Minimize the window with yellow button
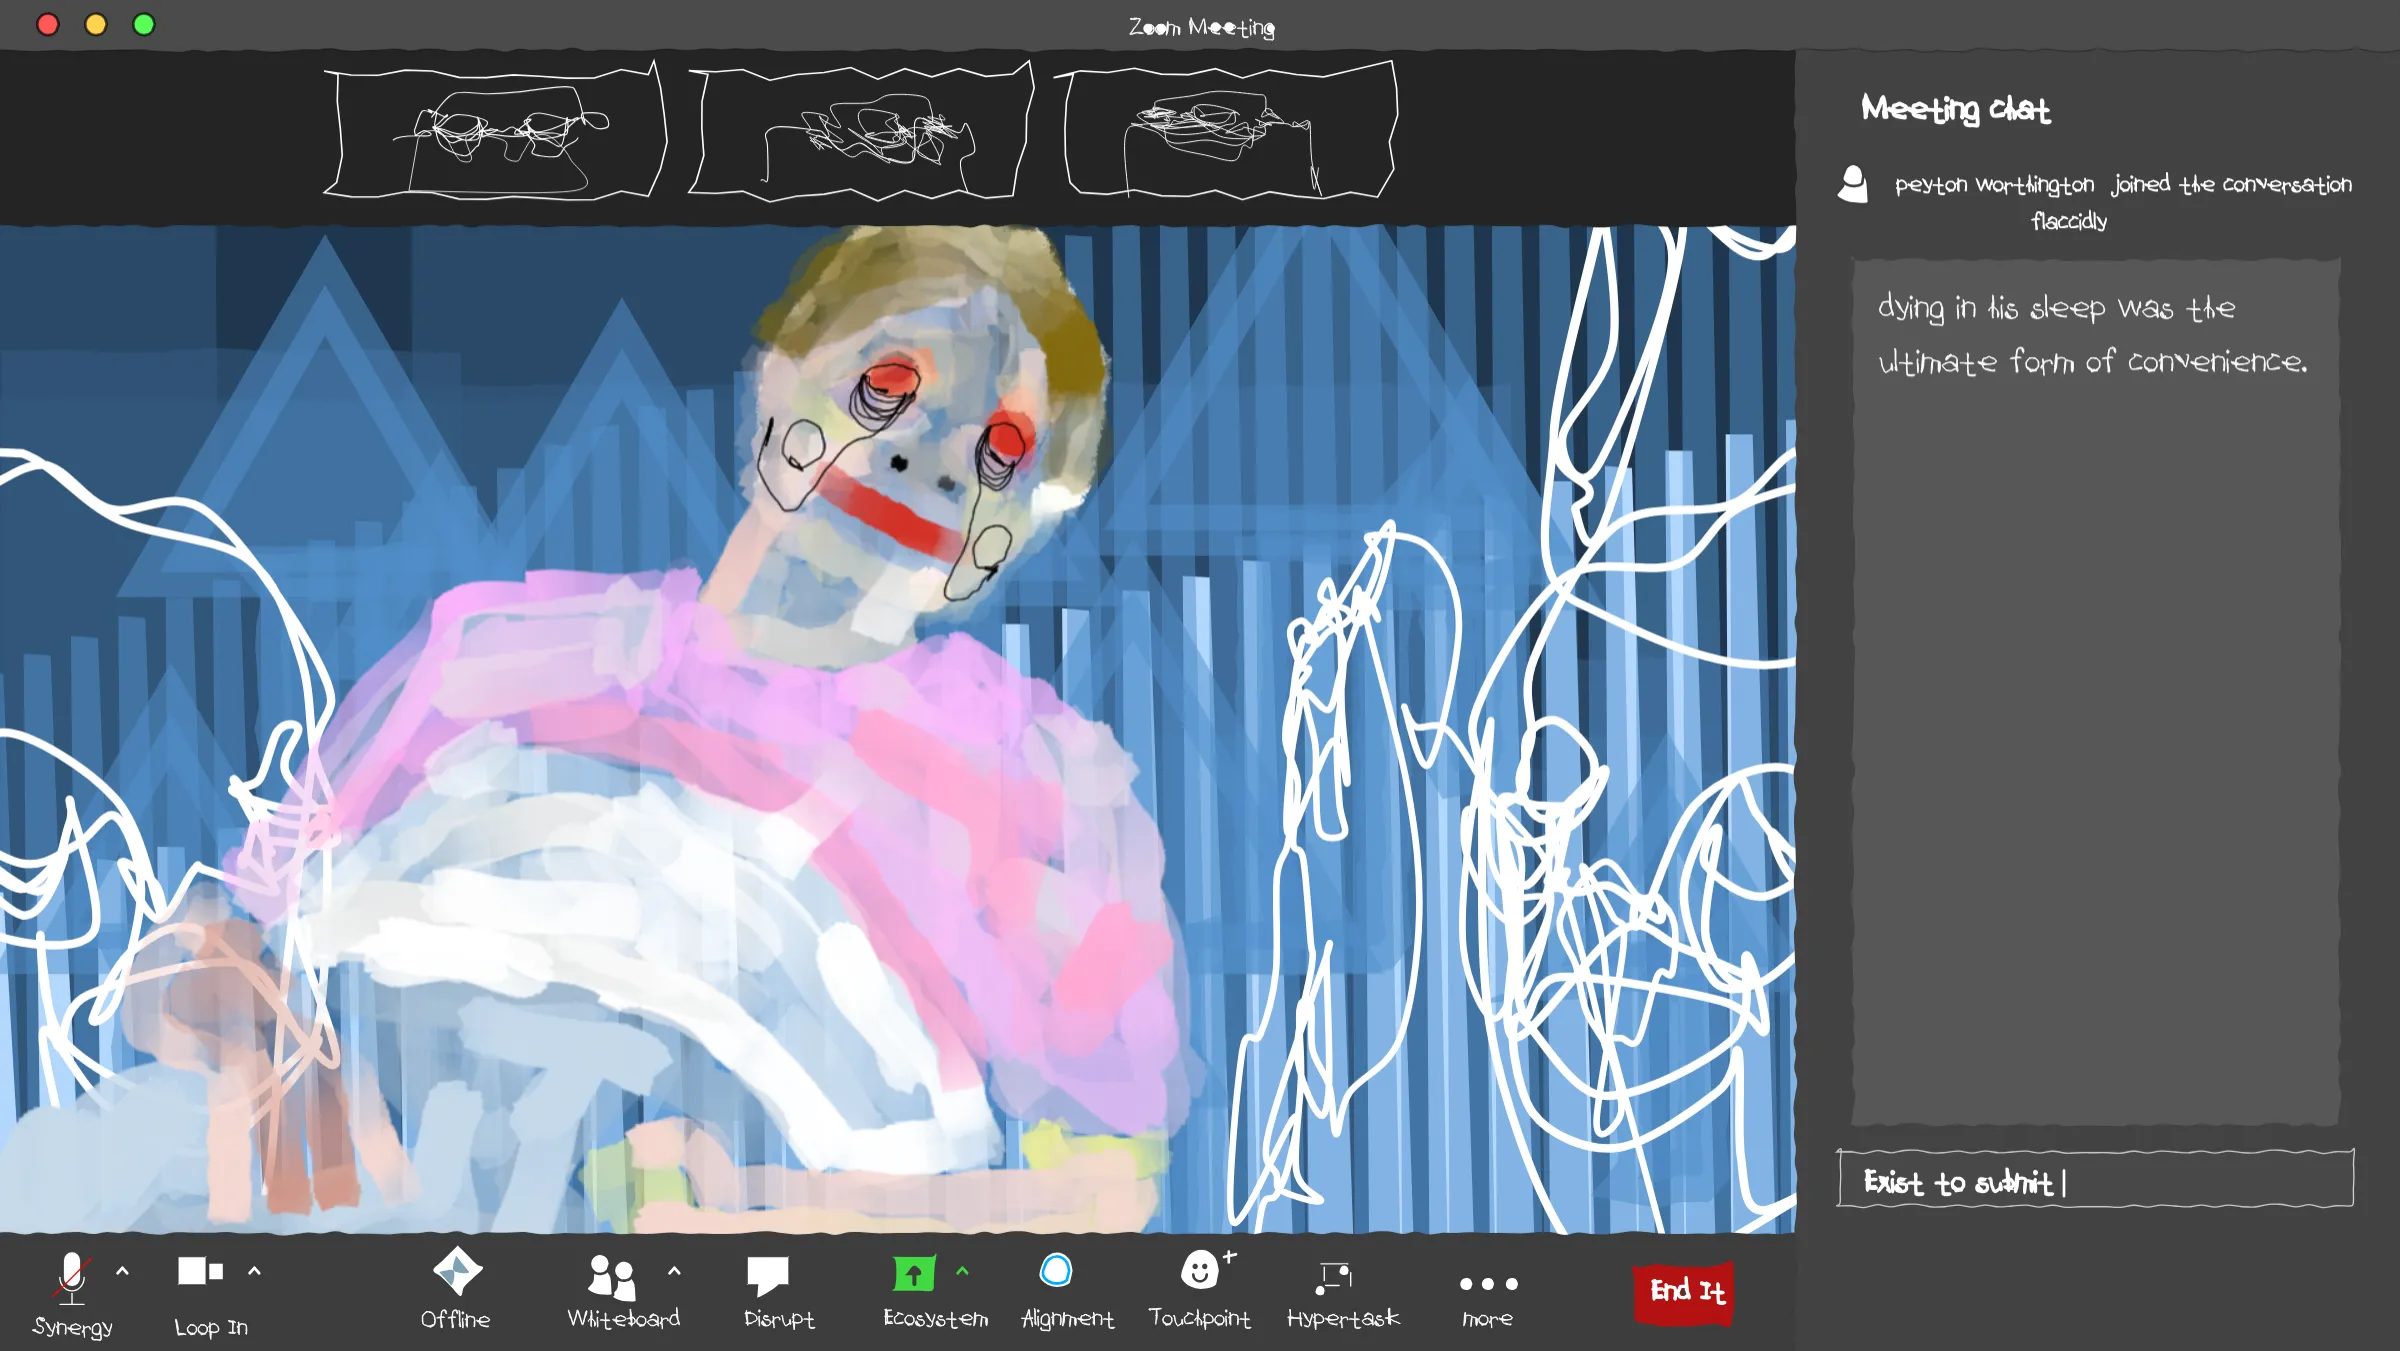Image resolution: width=2400 pixels, height=1351 pixels. 95,24
